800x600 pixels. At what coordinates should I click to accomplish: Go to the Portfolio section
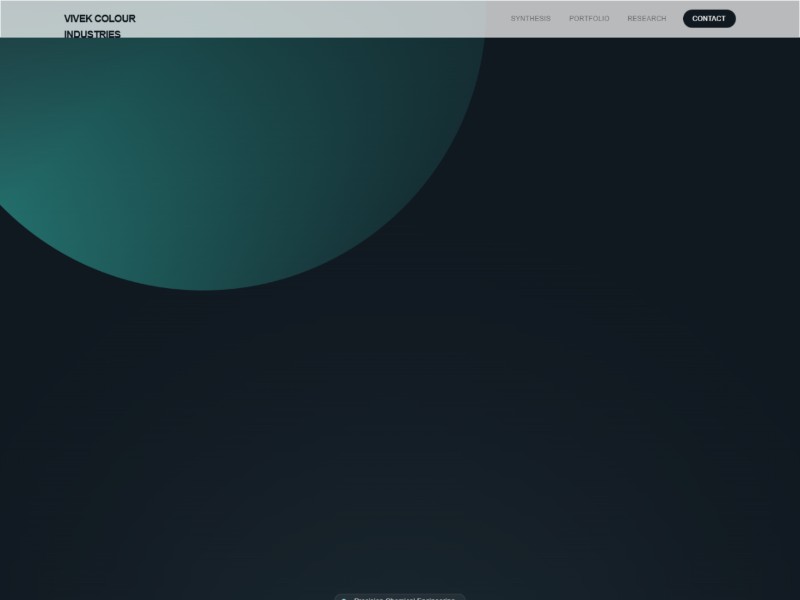click(589, 19)
